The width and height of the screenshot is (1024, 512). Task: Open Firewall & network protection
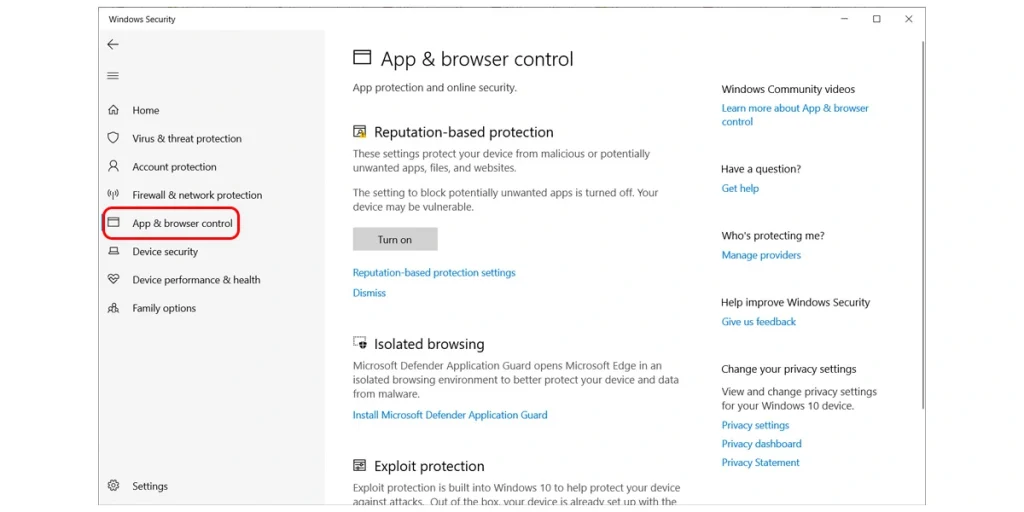point(197,195)
